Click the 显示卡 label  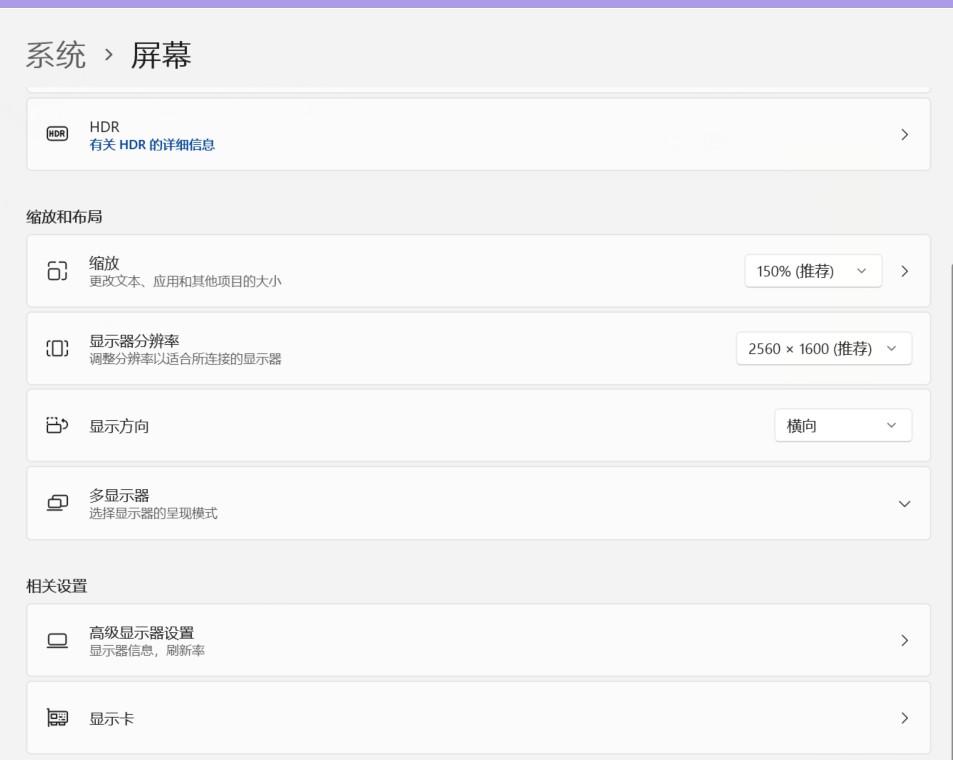click(x=112, y=719)
